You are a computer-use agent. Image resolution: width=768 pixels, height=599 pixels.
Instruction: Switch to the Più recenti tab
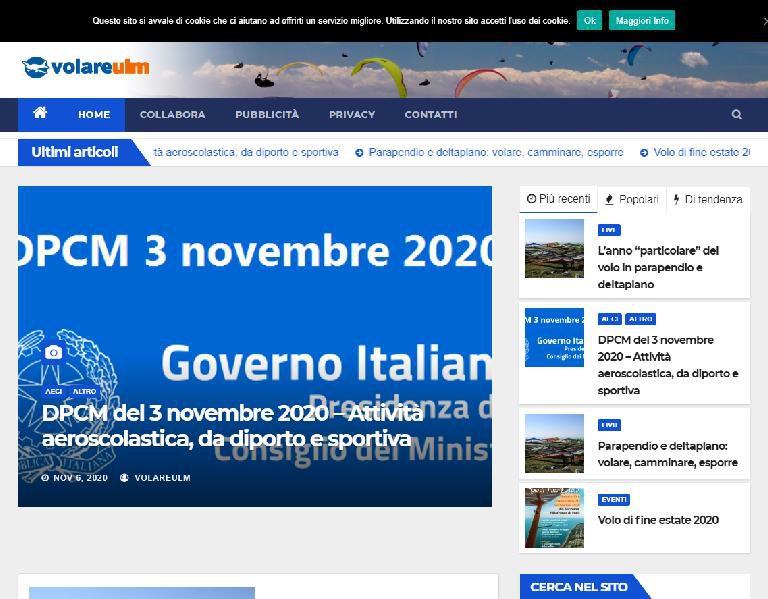coord(558,199)
